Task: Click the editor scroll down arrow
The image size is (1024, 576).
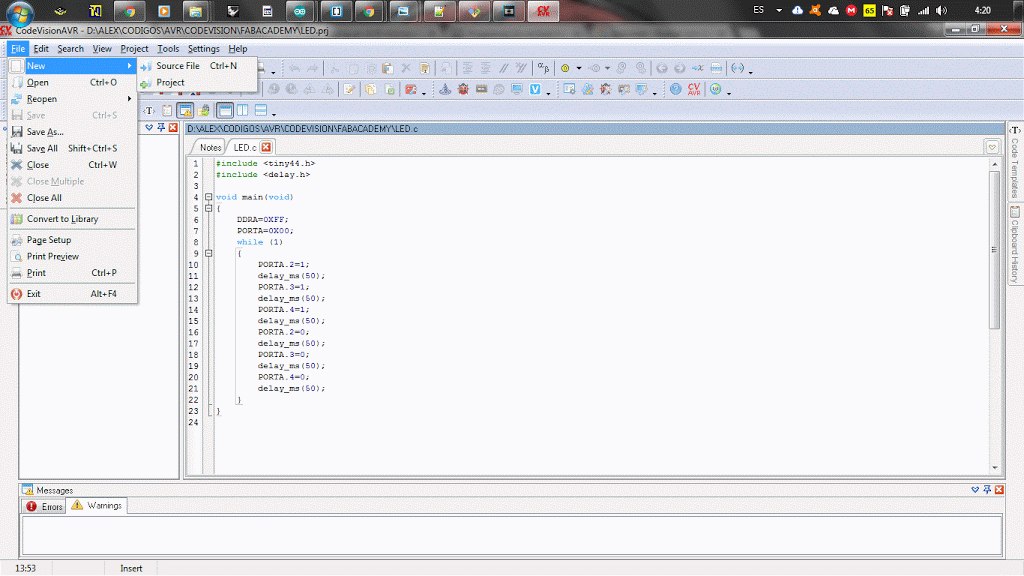Action: tap(995, 468)
